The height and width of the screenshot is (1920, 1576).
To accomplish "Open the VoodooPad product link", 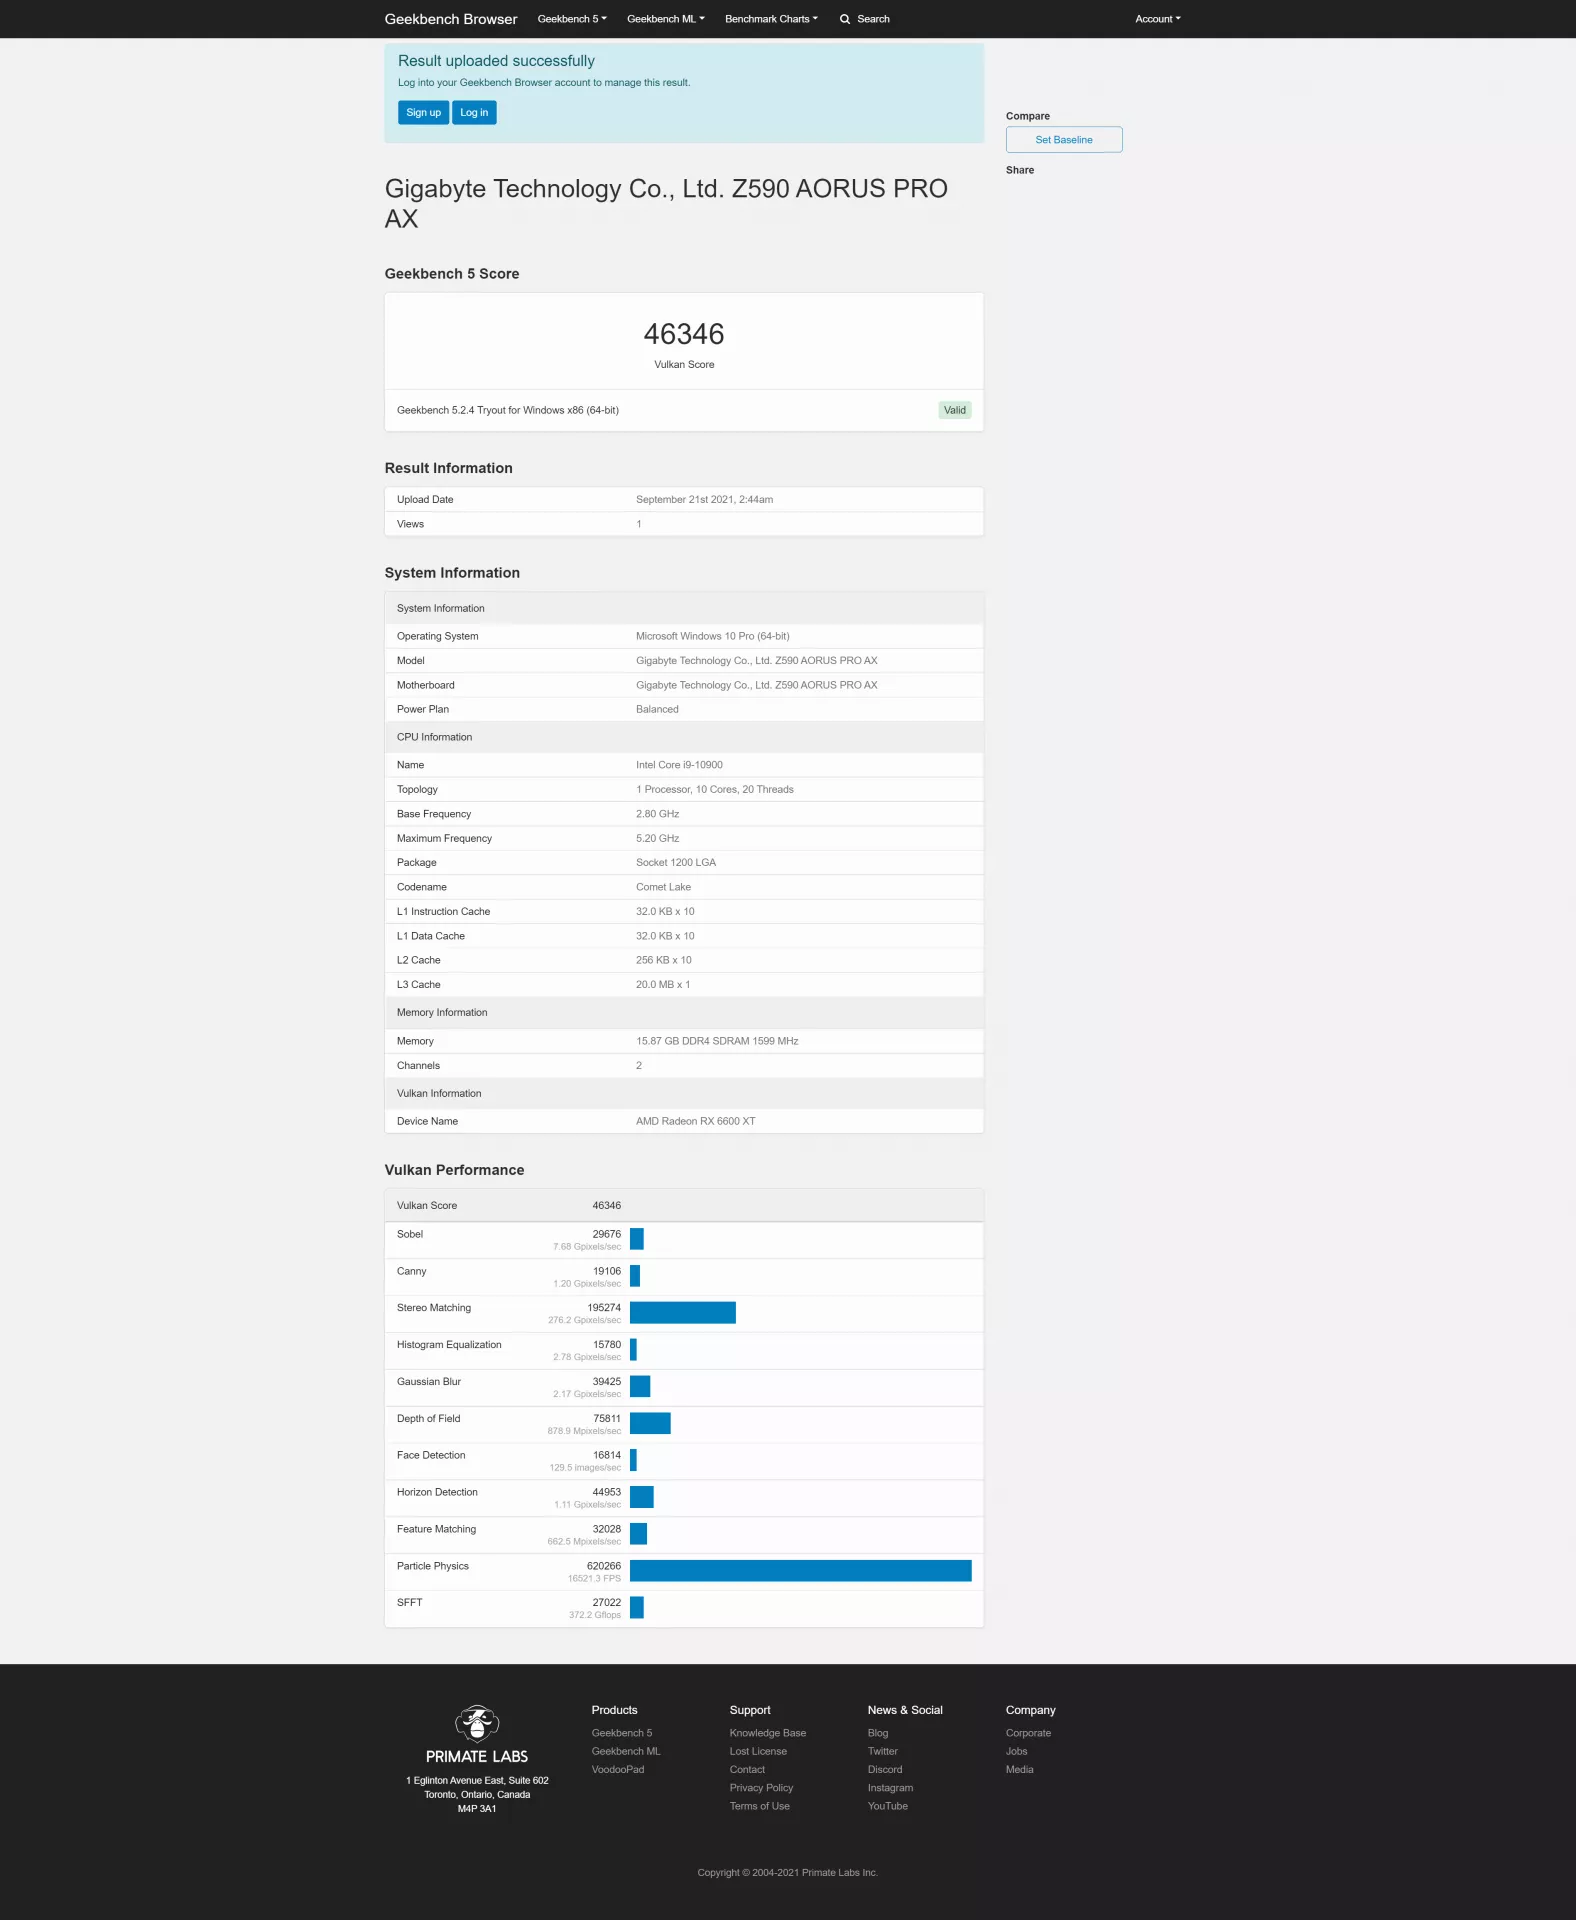I will tap(618, 1770).
